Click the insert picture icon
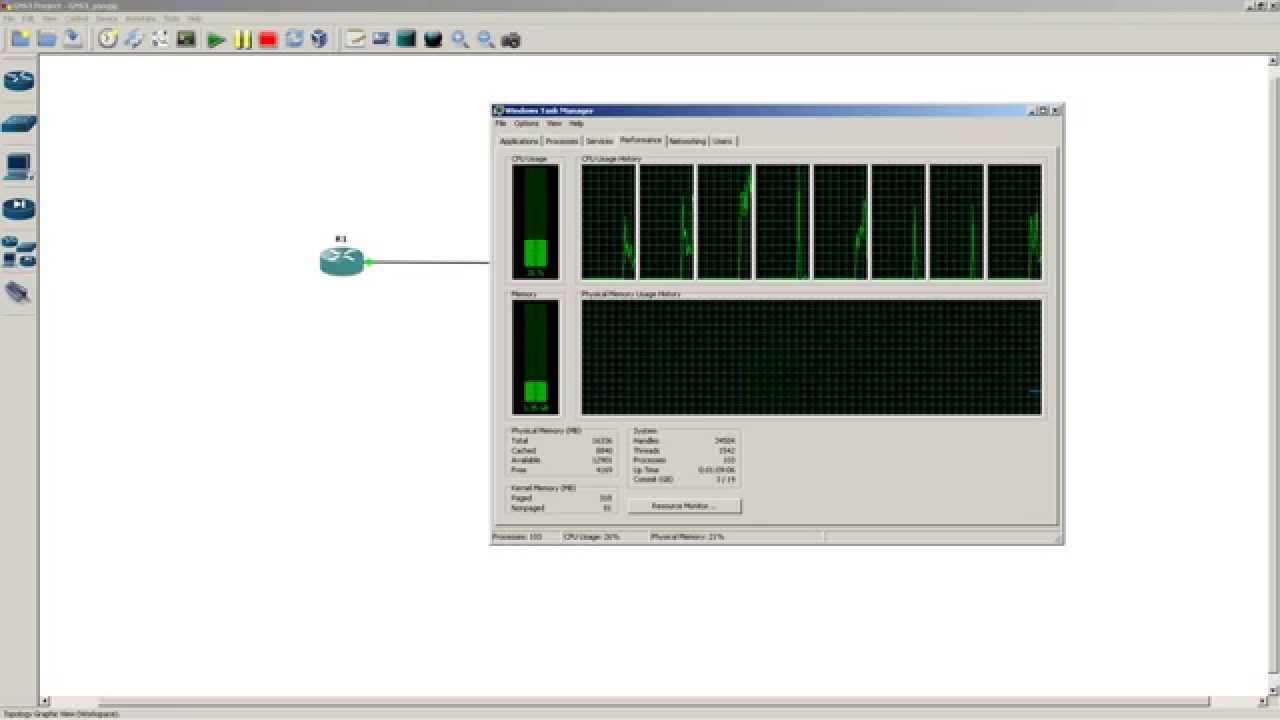Viewport: 1280px width, 720px height. 381,39
